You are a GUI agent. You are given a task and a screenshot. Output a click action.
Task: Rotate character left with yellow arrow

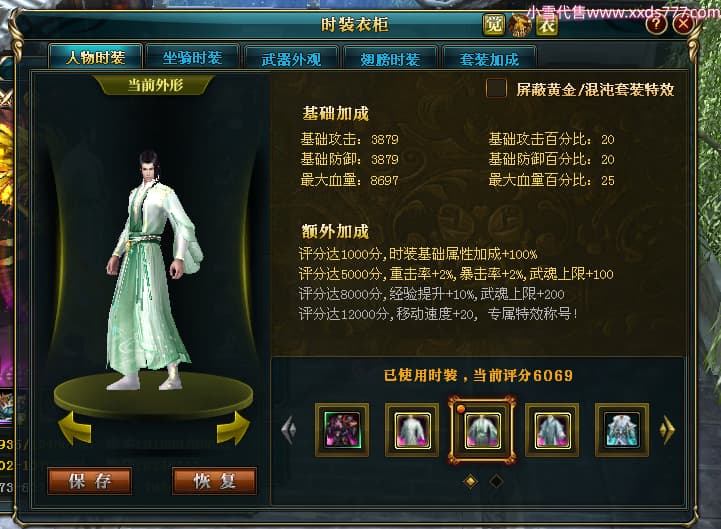click(75, 428)
